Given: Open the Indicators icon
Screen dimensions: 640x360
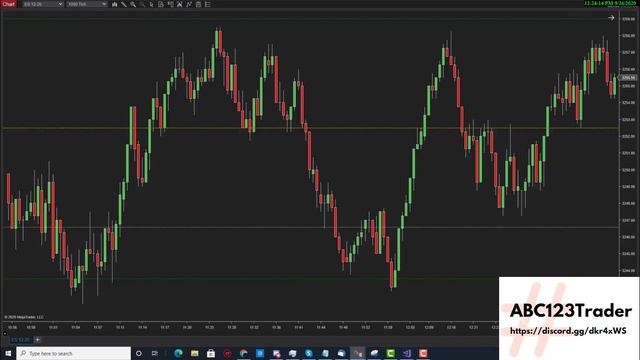Looking at the screenshot, I should coord(189,4).
